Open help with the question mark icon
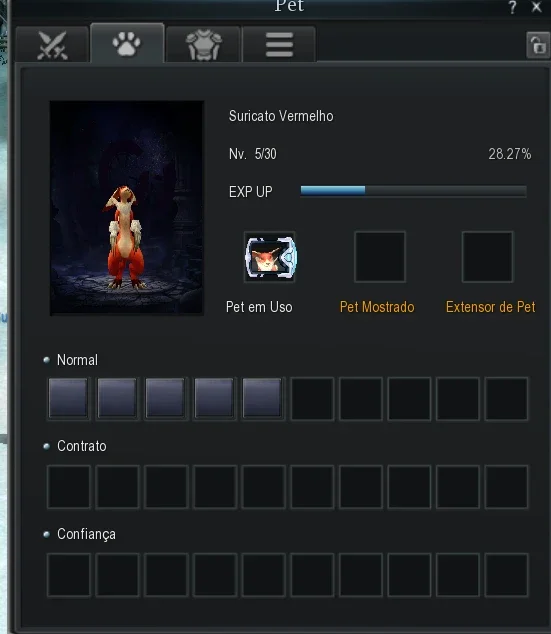Screen dimensions: 551x634 click(512, 7)
